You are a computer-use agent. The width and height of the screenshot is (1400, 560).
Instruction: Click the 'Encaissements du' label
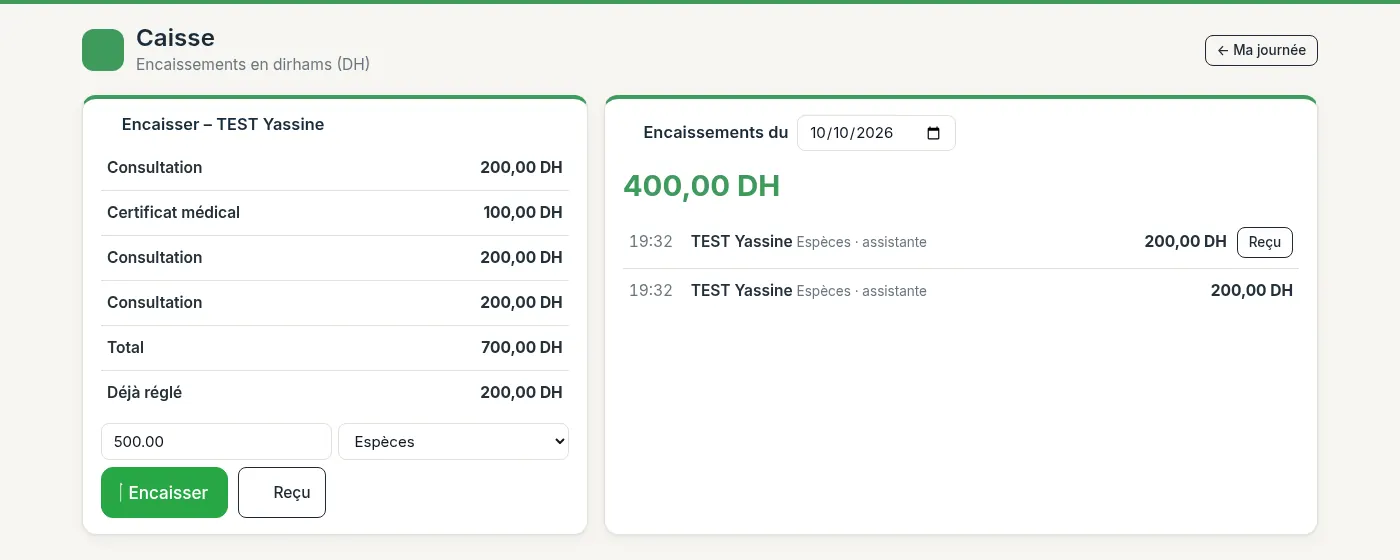(716, 132)
